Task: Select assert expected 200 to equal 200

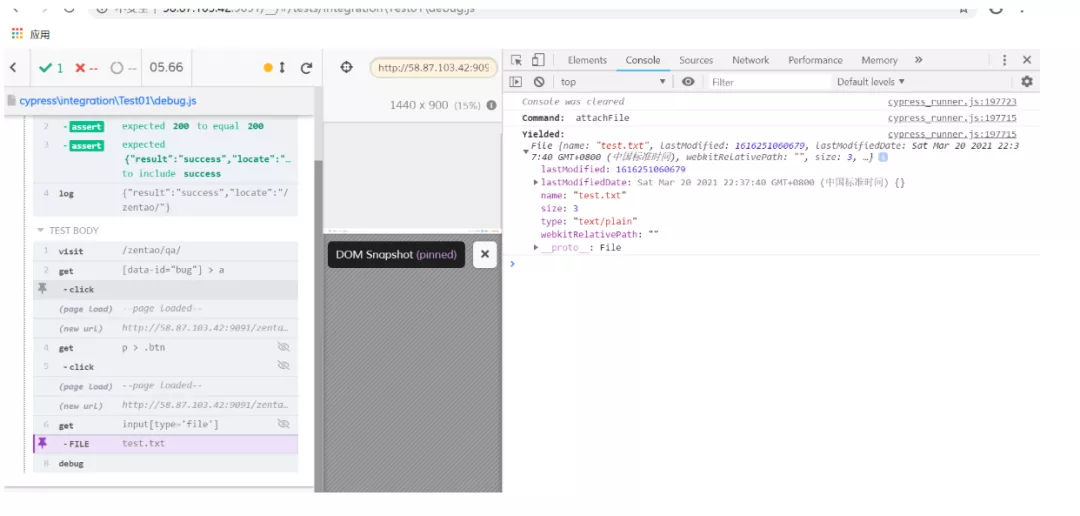Action: [x=165, y=126]
